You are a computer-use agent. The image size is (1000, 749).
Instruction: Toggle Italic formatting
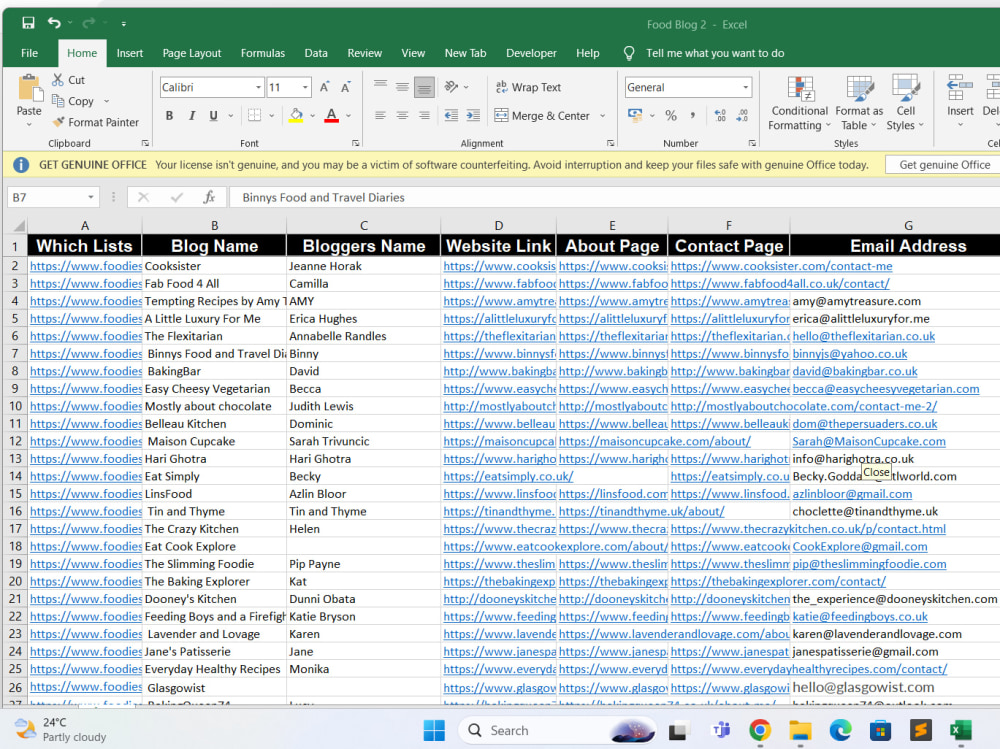pos(191,115)
